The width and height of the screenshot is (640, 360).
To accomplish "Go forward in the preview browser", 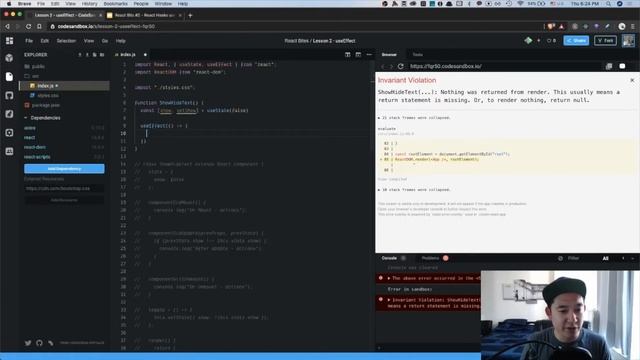I will pyautogui.click(x=391, y=66).
